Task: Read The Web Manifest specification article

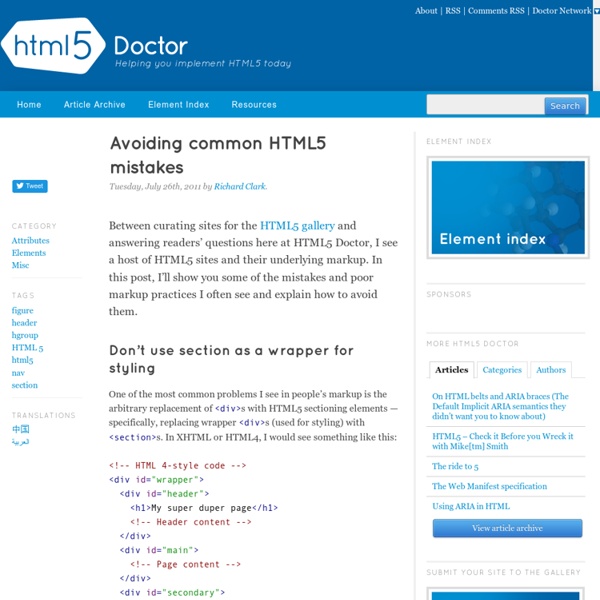Action: (x=489, y=486)
